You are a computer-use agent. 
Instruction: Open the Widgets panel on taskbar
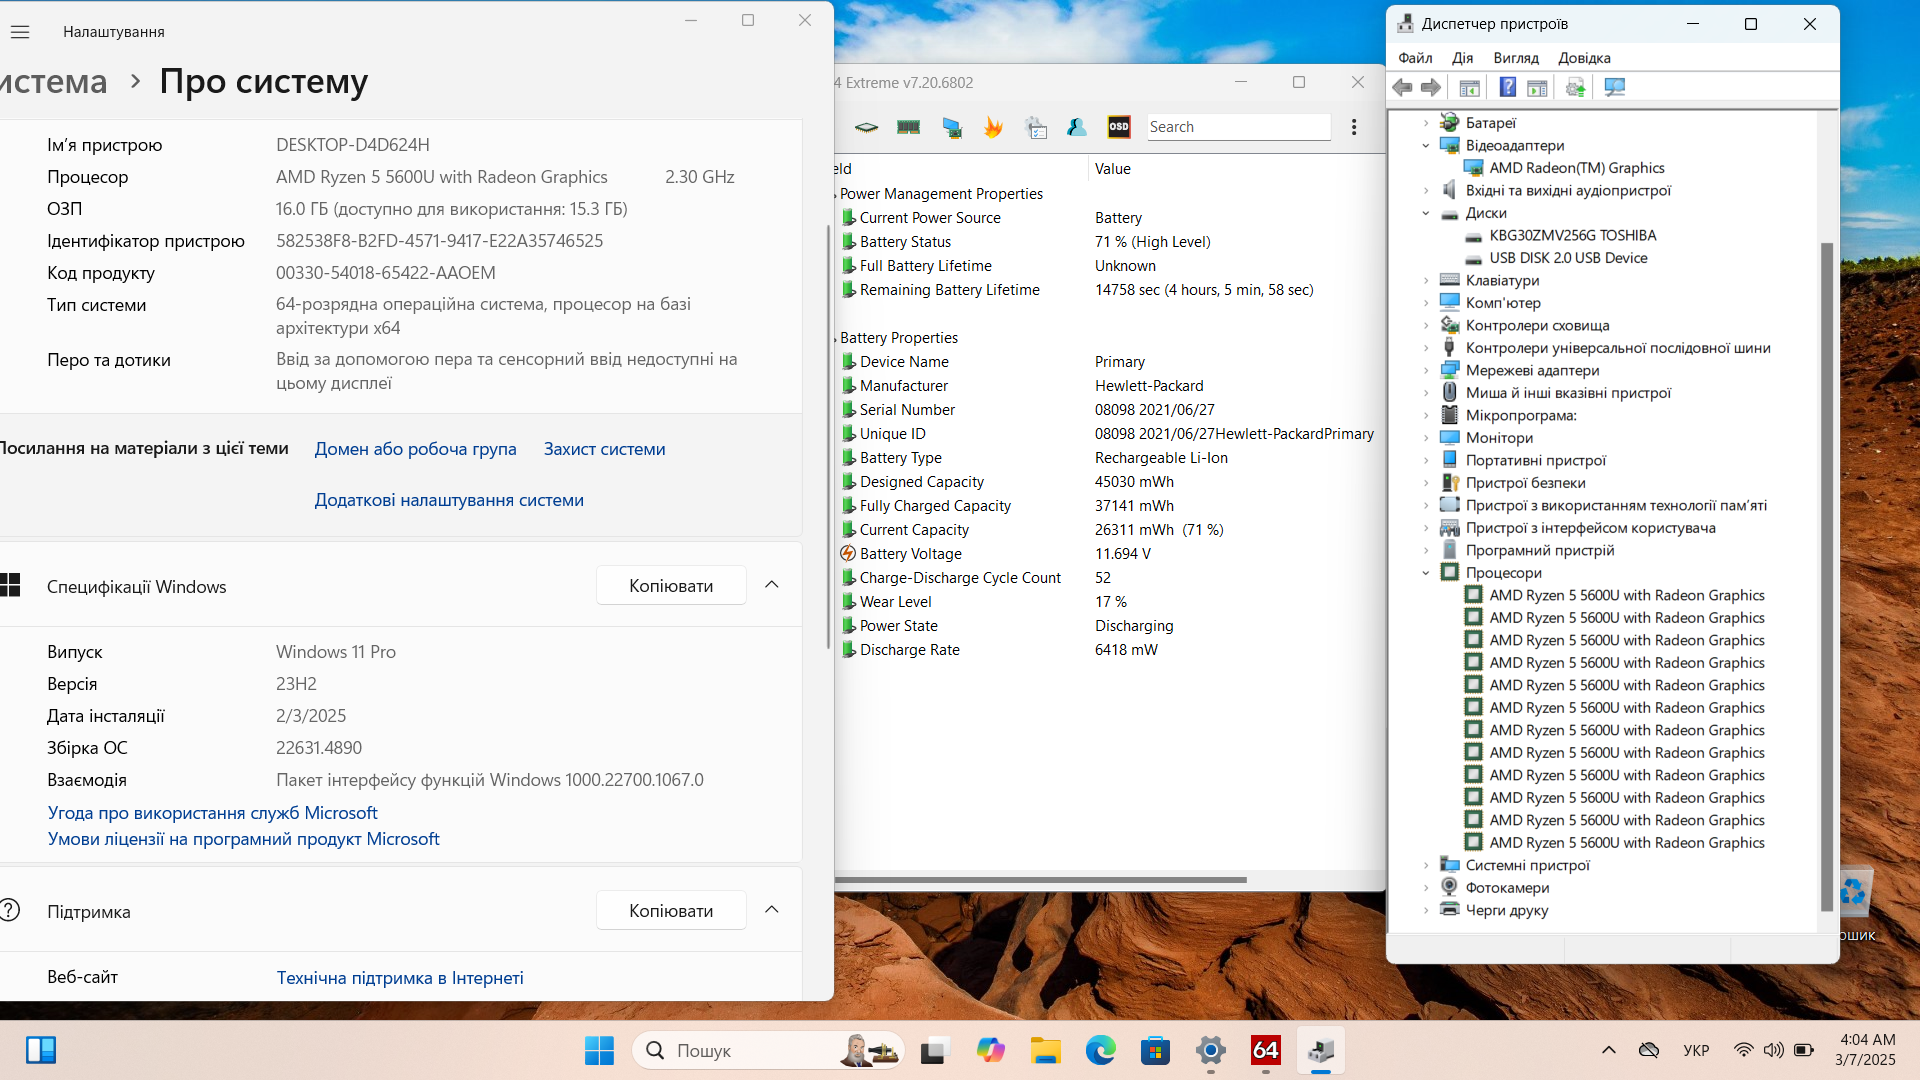tap(41, 1050)
